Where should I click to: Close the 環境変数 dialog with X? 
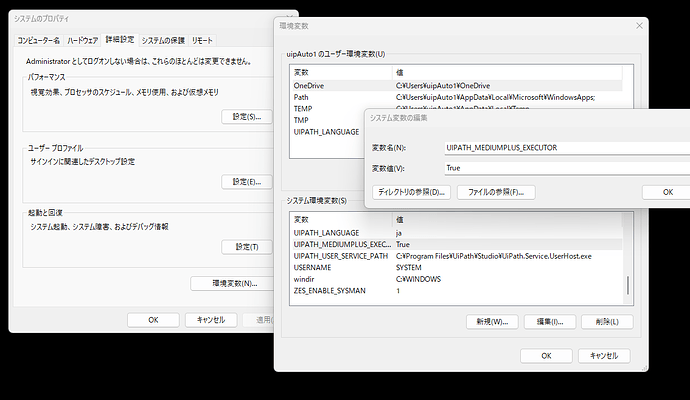point(639,26)
